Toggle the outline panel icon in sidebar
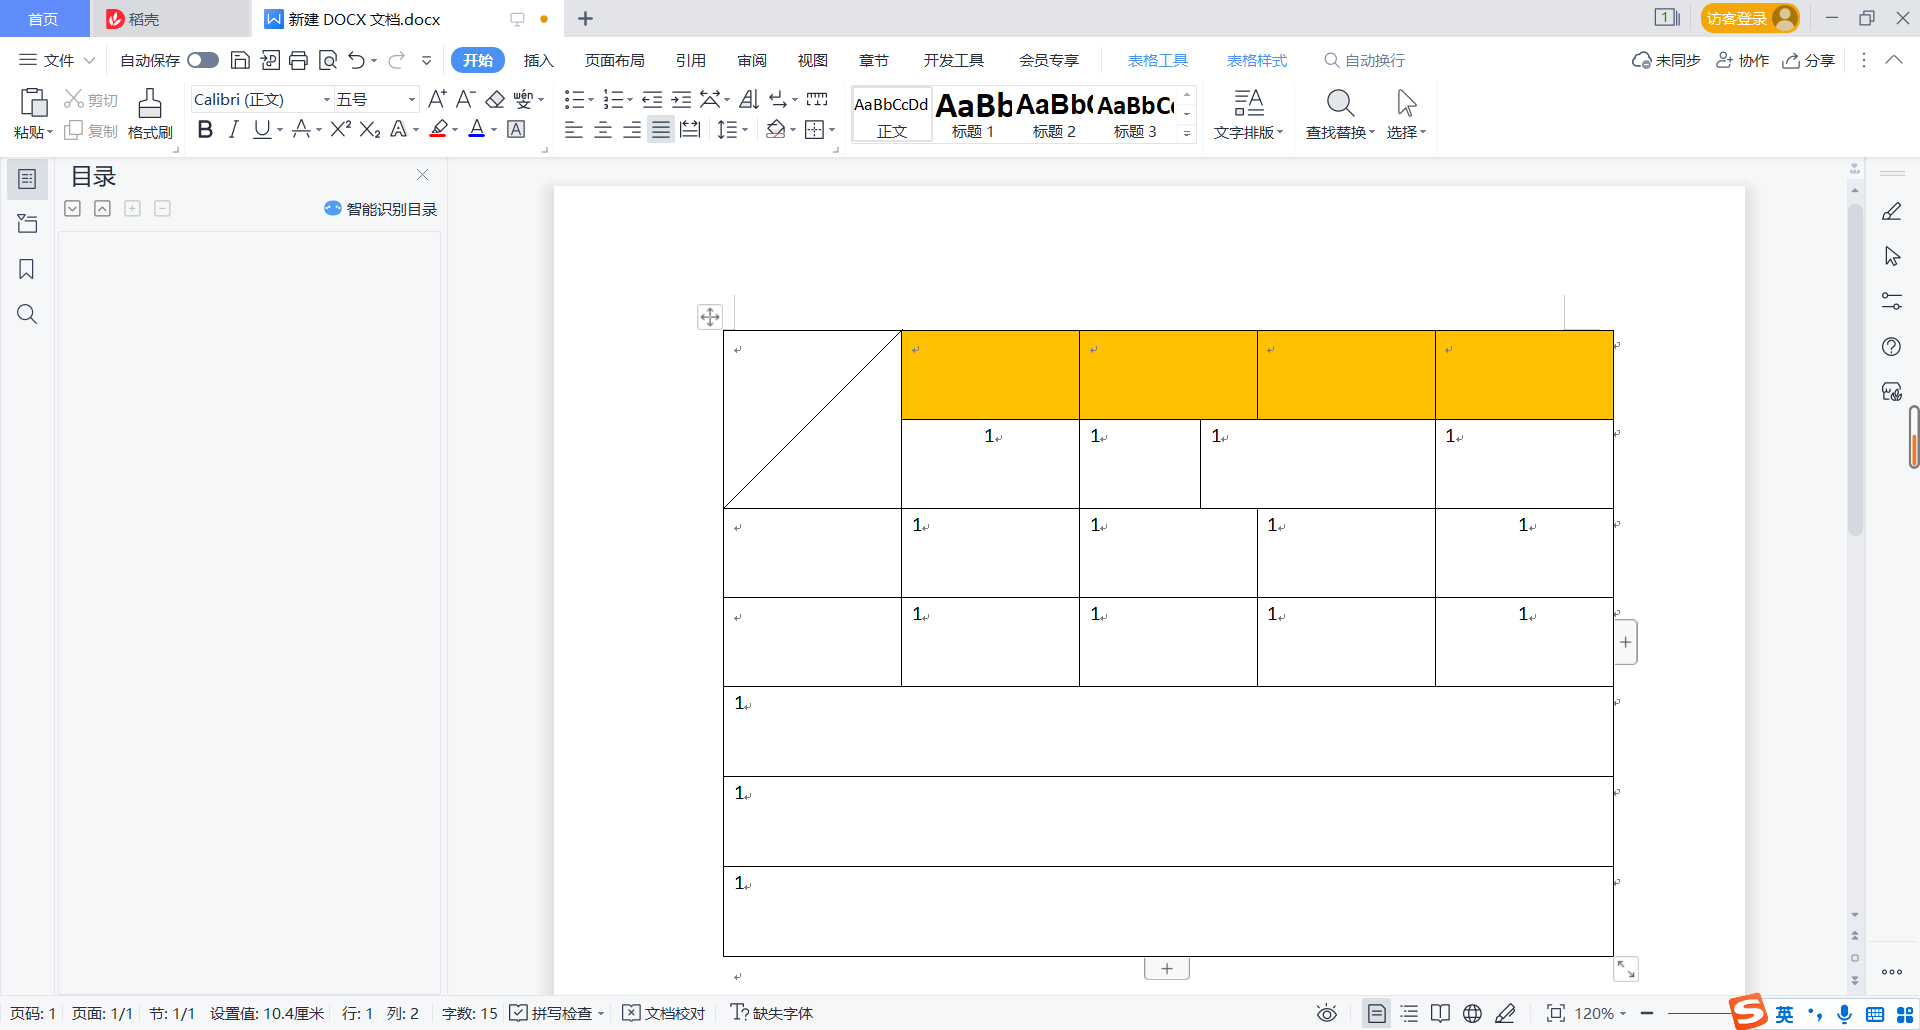1920x1030 pixels. [x=27, y=179]
